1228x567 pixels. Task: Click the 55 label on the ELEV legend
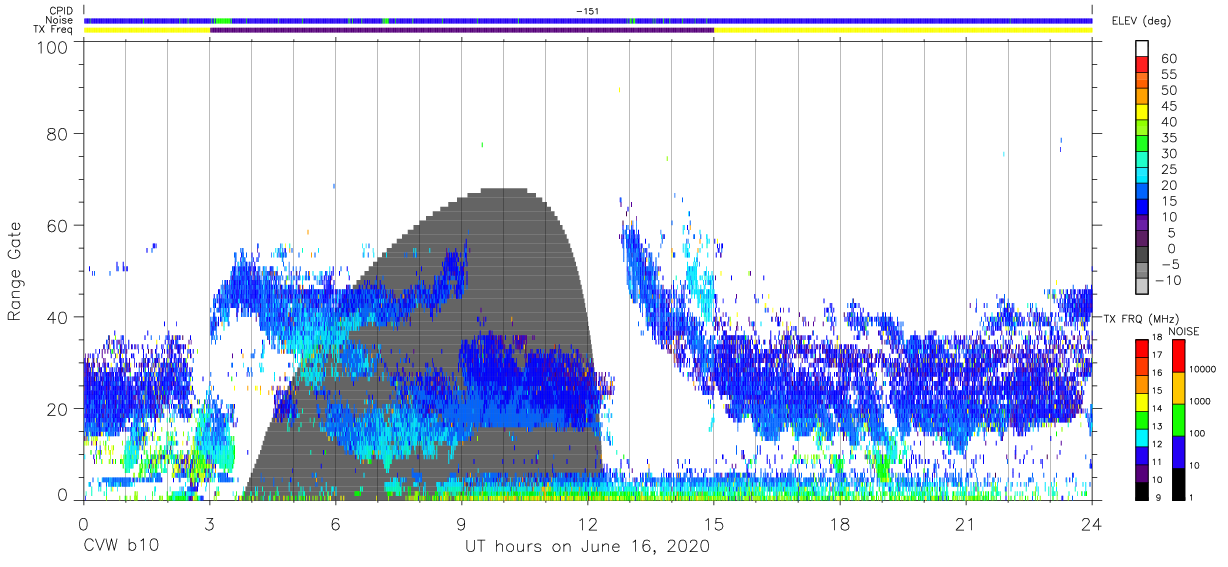click(x=1168, y=74)
